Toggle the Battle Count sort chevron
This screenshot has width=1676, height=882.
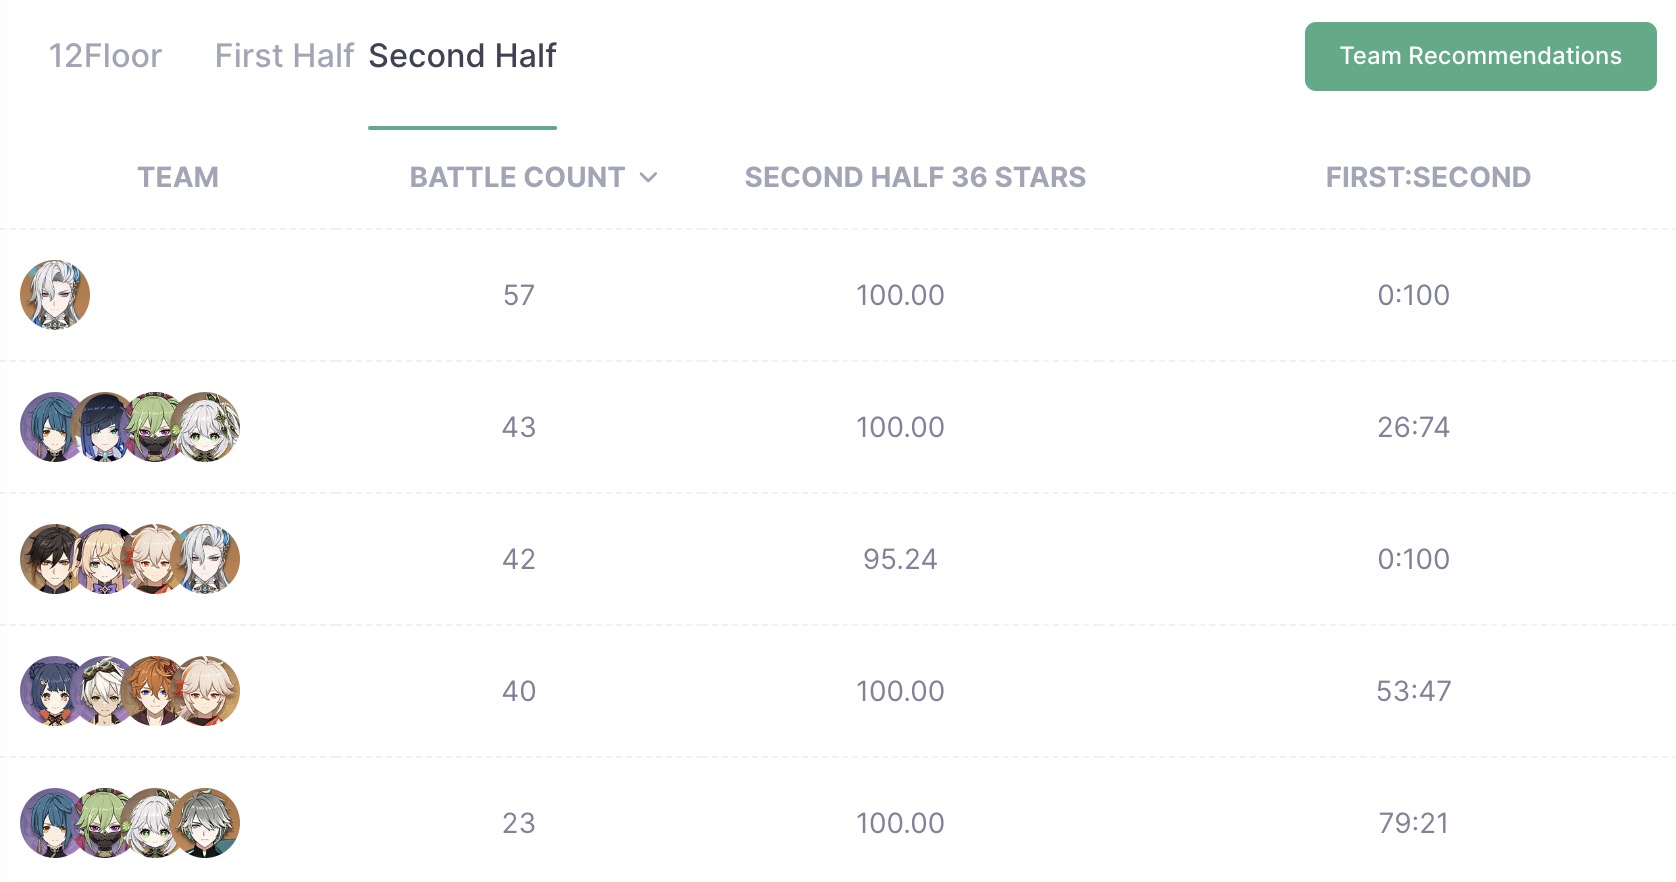pyautogui.click(x=648, y=178)
